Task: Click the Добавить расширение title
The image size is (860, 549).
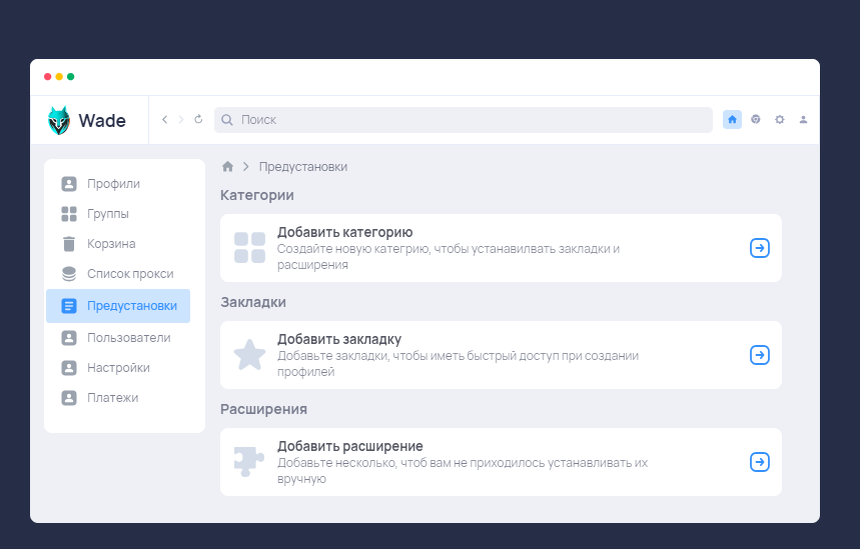Action: point(350,446)
